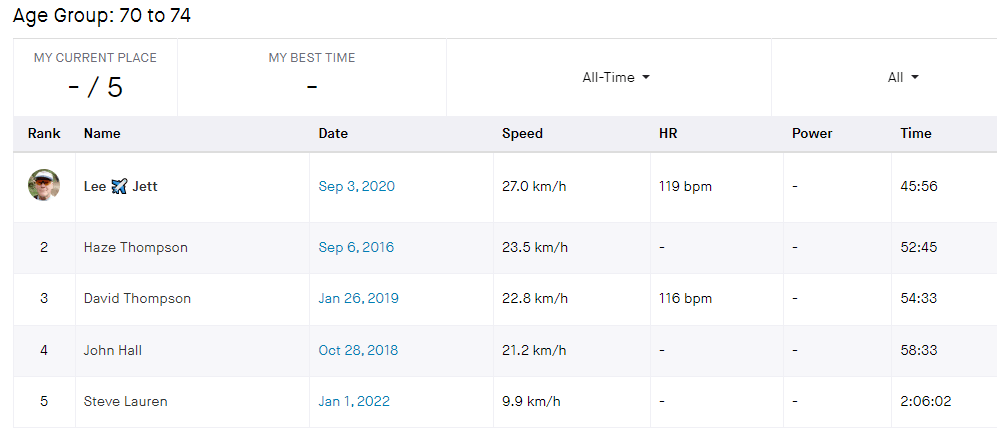Viewport: 997px width, 433px height.
Task: Expand the All filter dropdown
Action: coord(902,78)
